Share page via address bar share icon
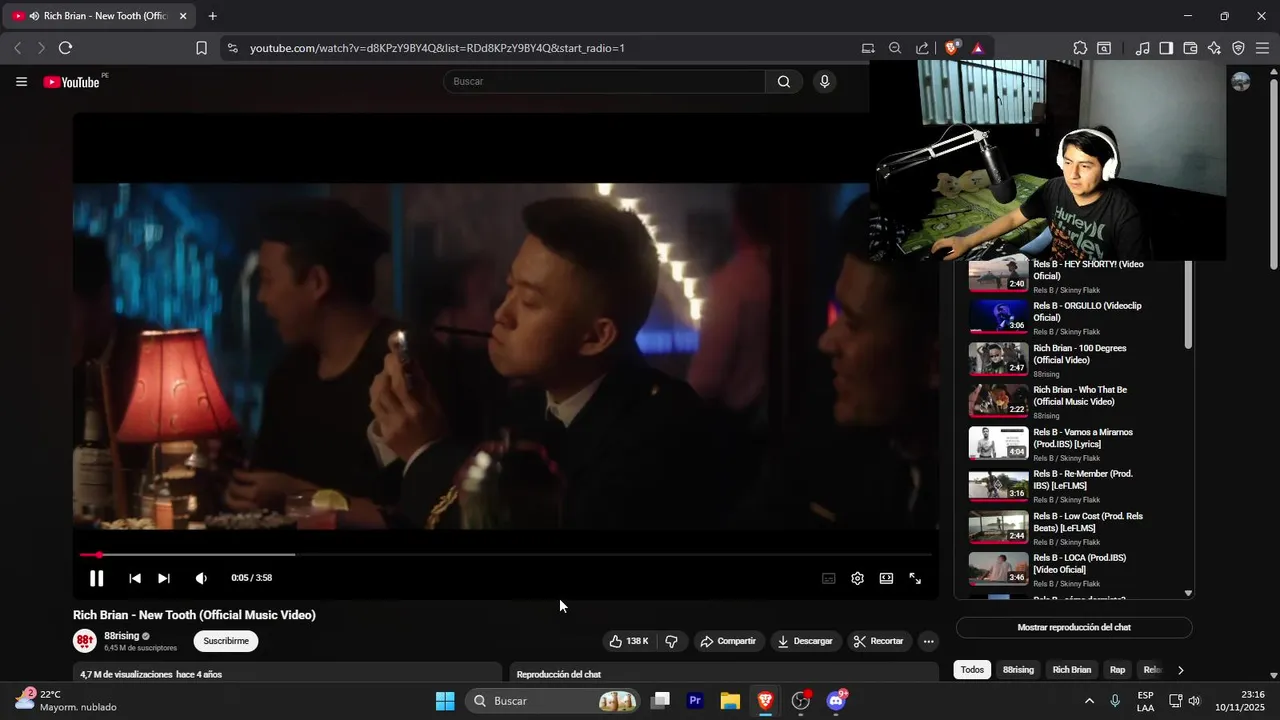Image resolution: width=1280 pixels, height=720 pixels. point(922,48)
